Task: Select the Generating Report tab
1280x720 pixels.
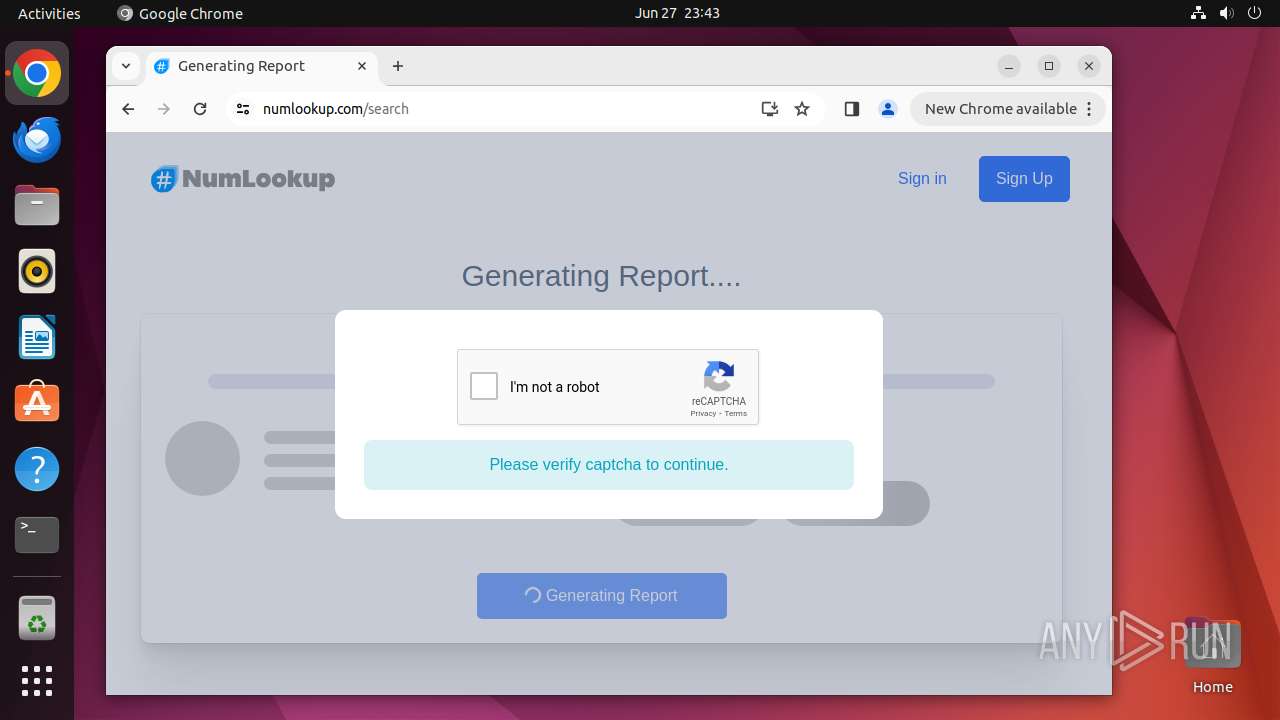Action: pos(262,66)
